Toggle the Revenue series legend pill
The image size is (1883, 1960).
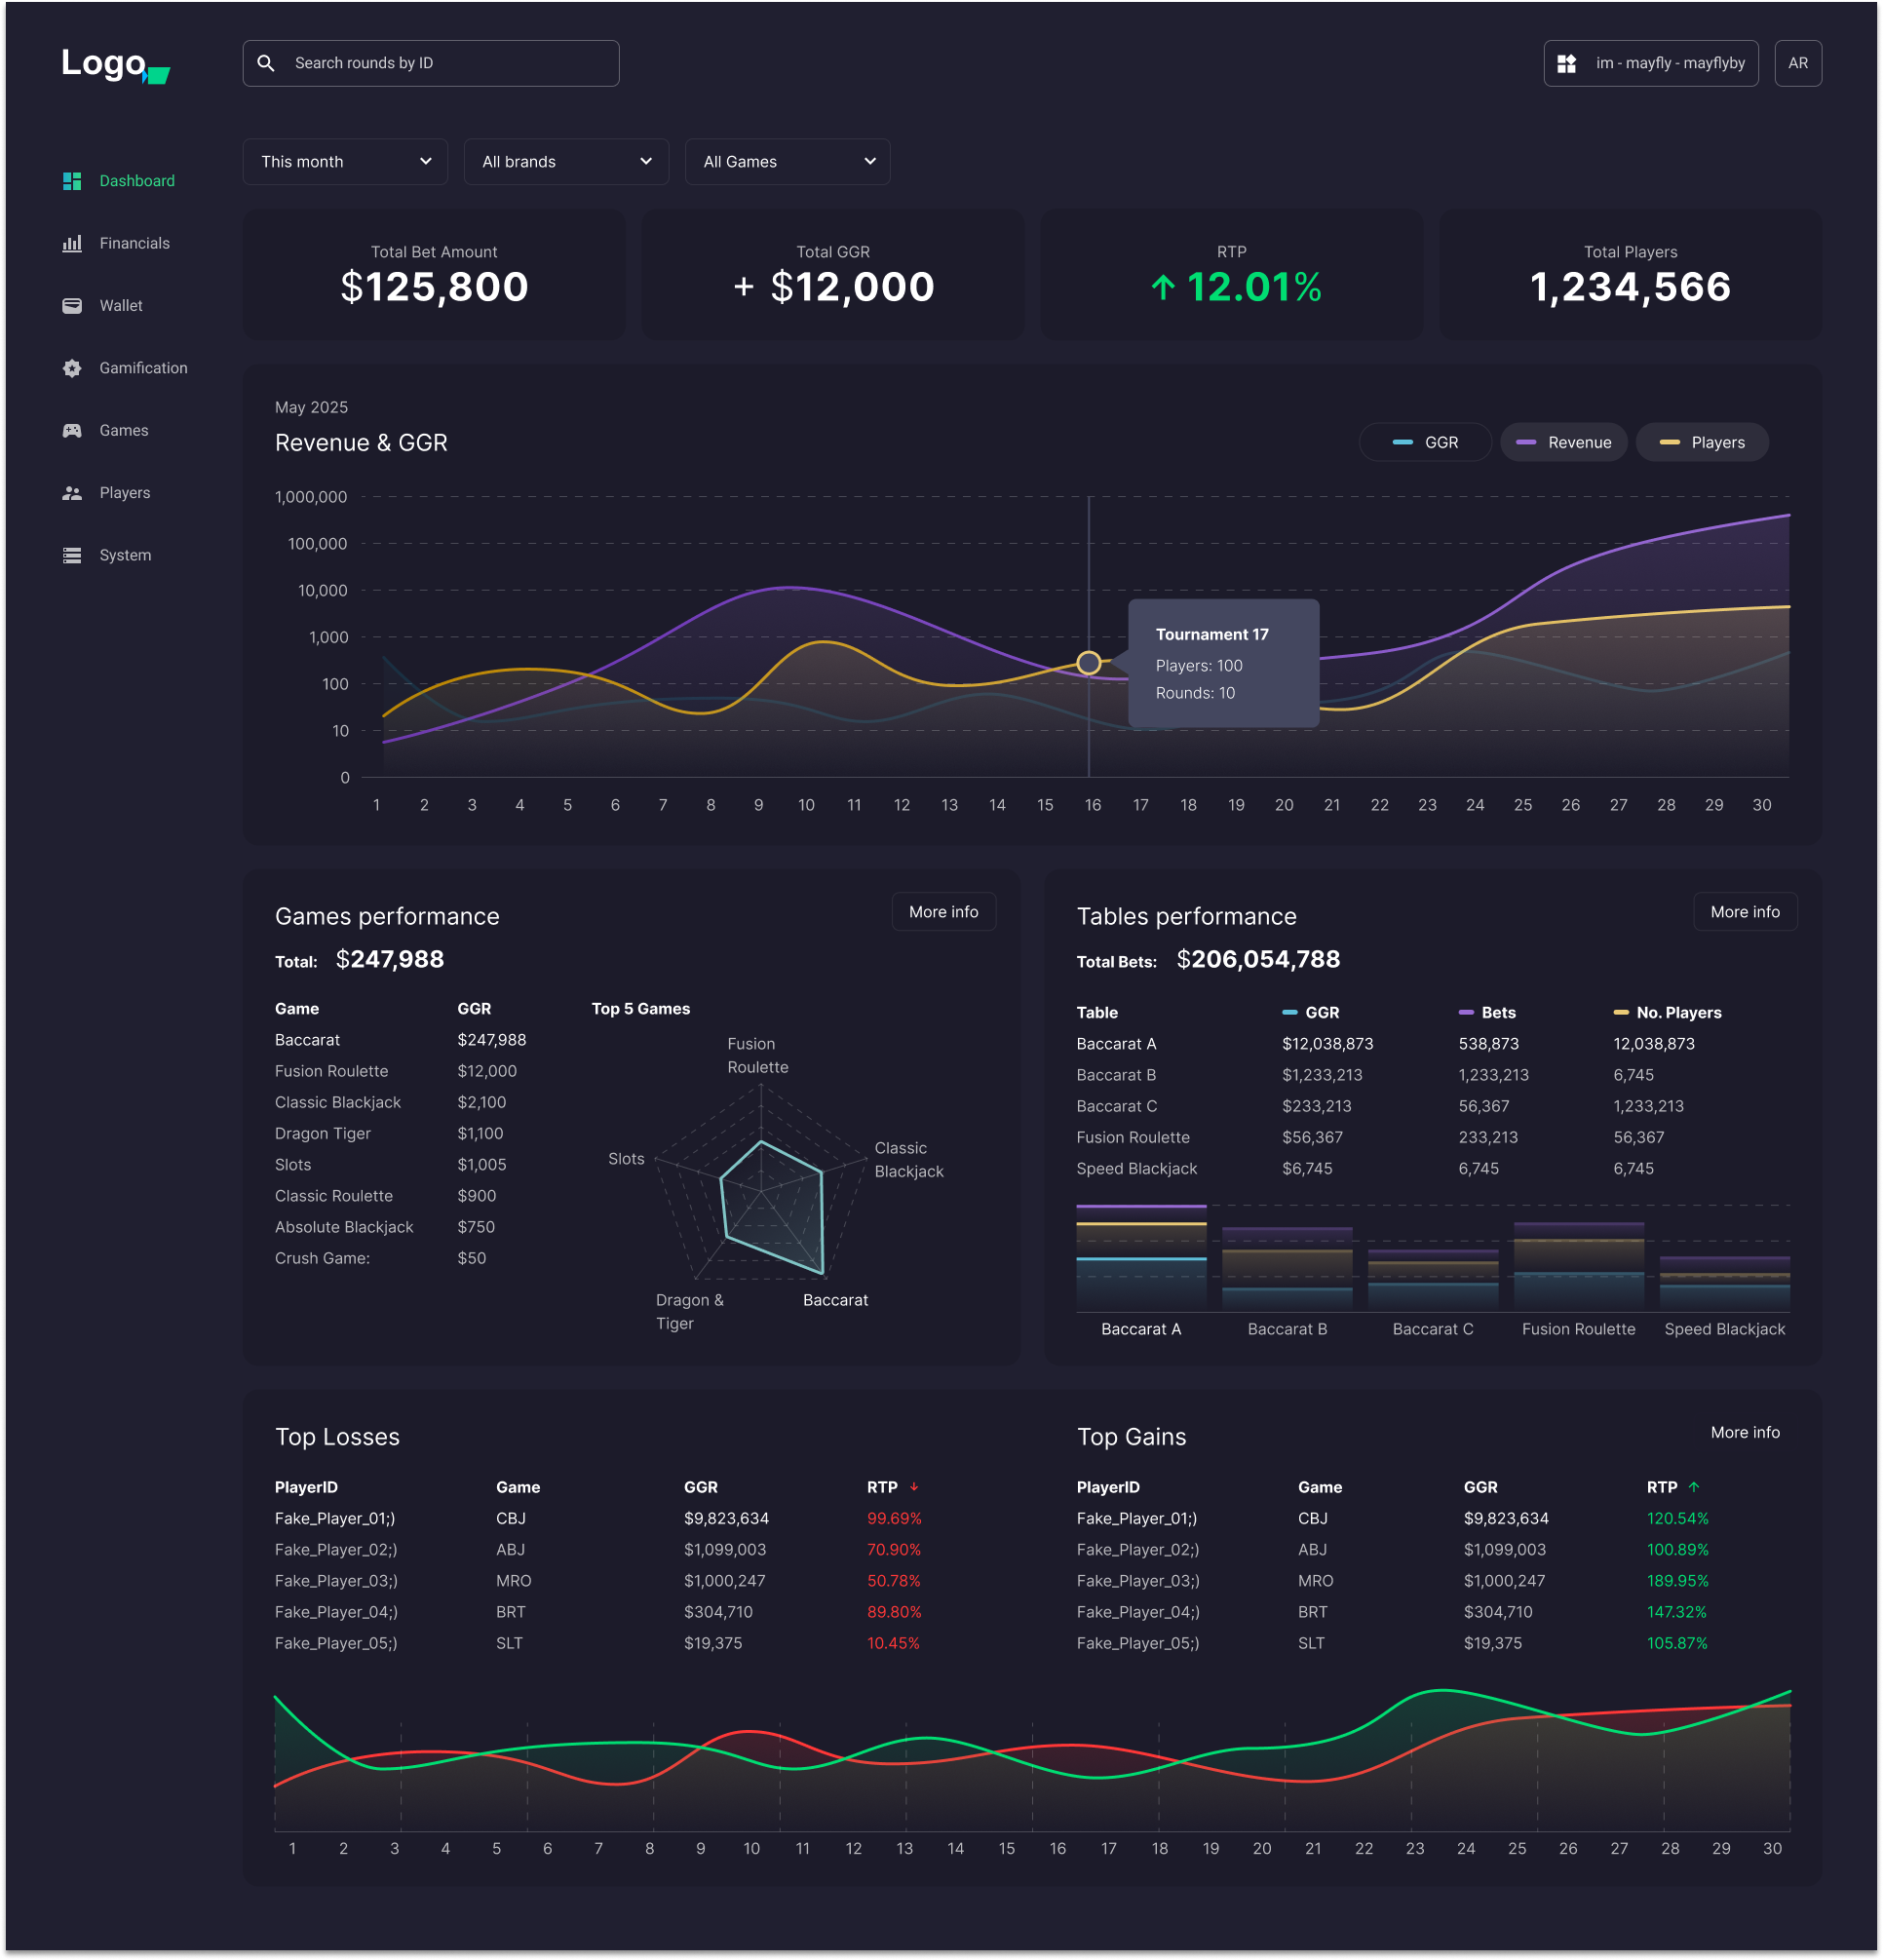click(x=1563, y=441)
